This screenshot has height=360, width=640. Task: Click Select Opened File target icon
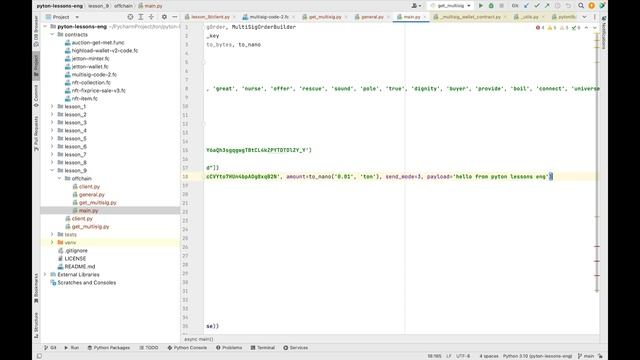tap(130, 17)
